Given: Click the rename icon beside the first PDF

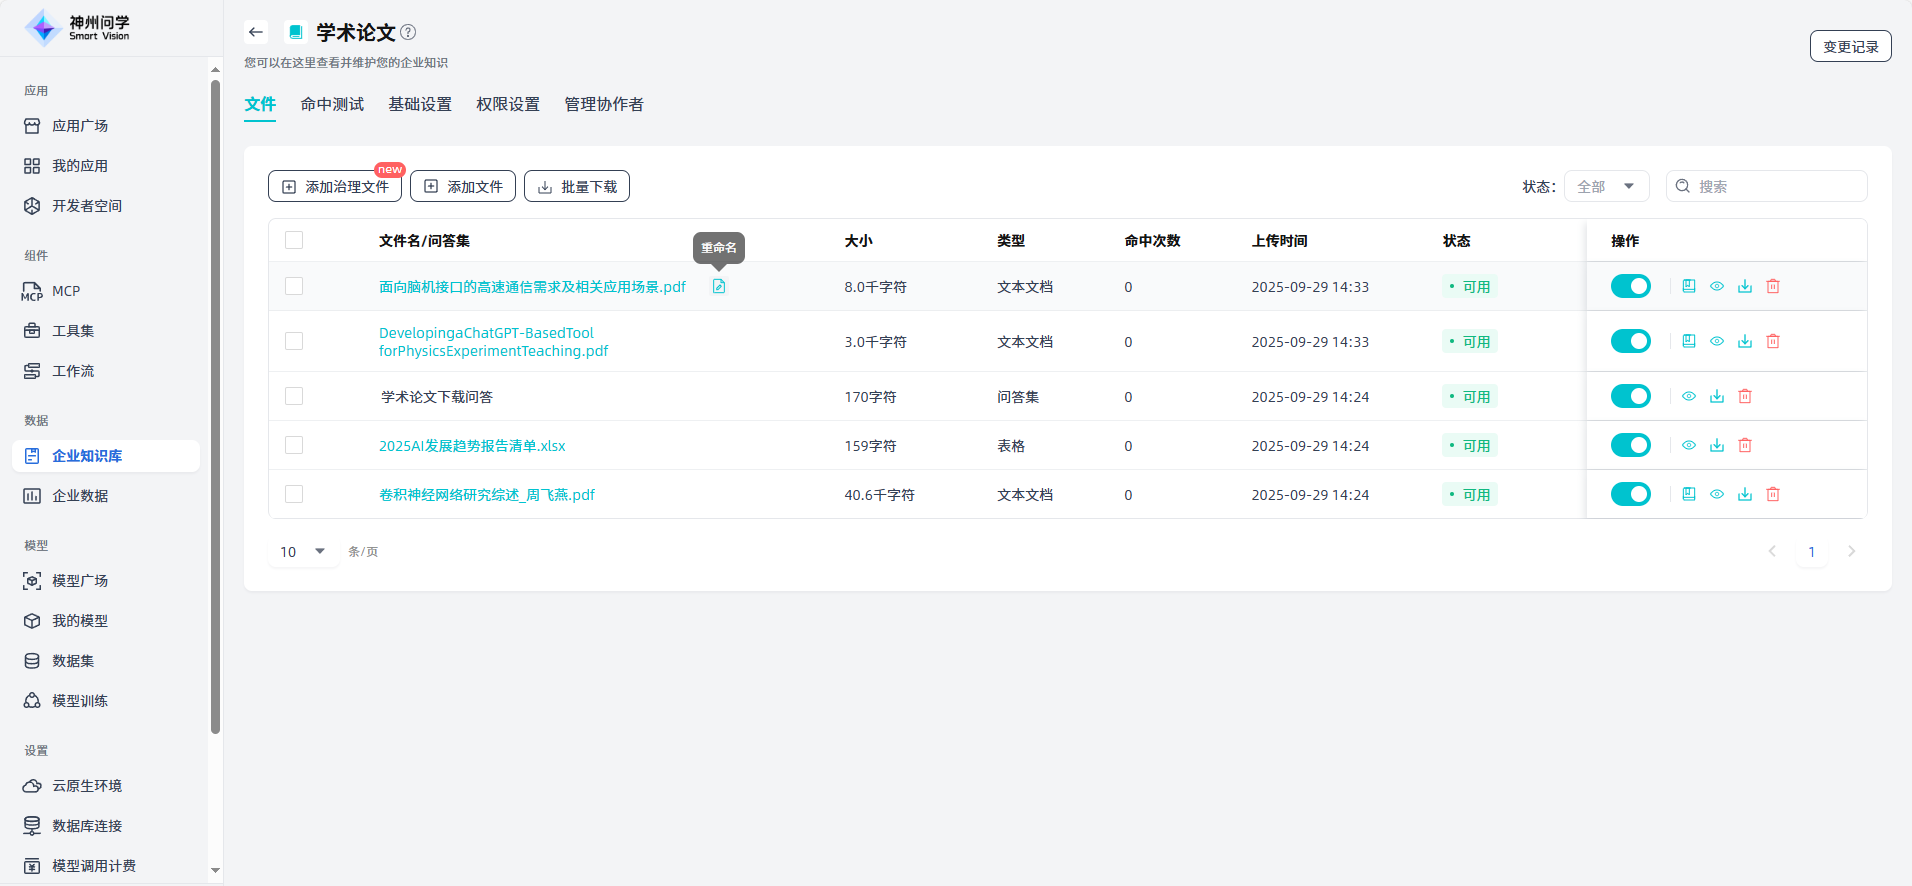Looking at the screenshot, I should 719,287.
